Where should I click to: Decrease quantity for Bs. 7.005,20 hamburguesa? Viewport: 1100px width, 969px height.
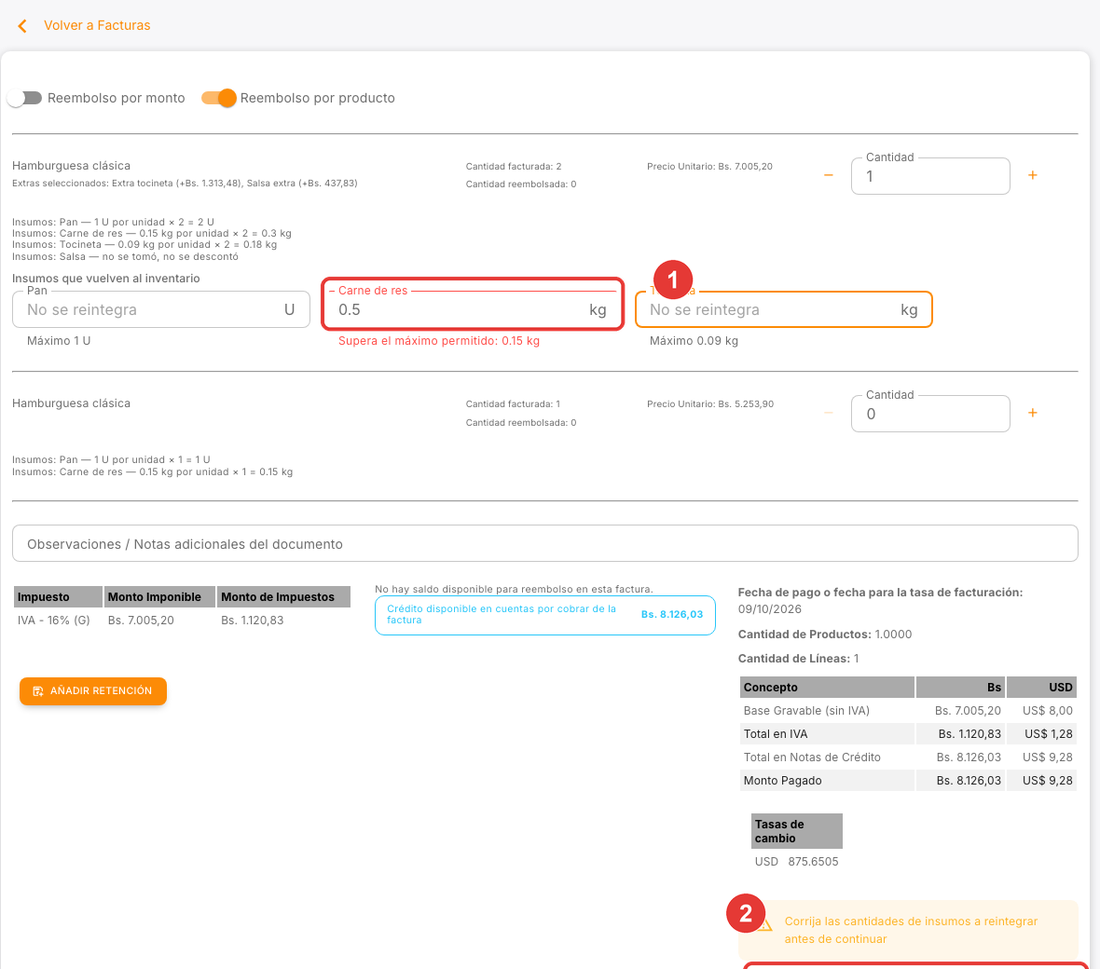click(829, 175)
